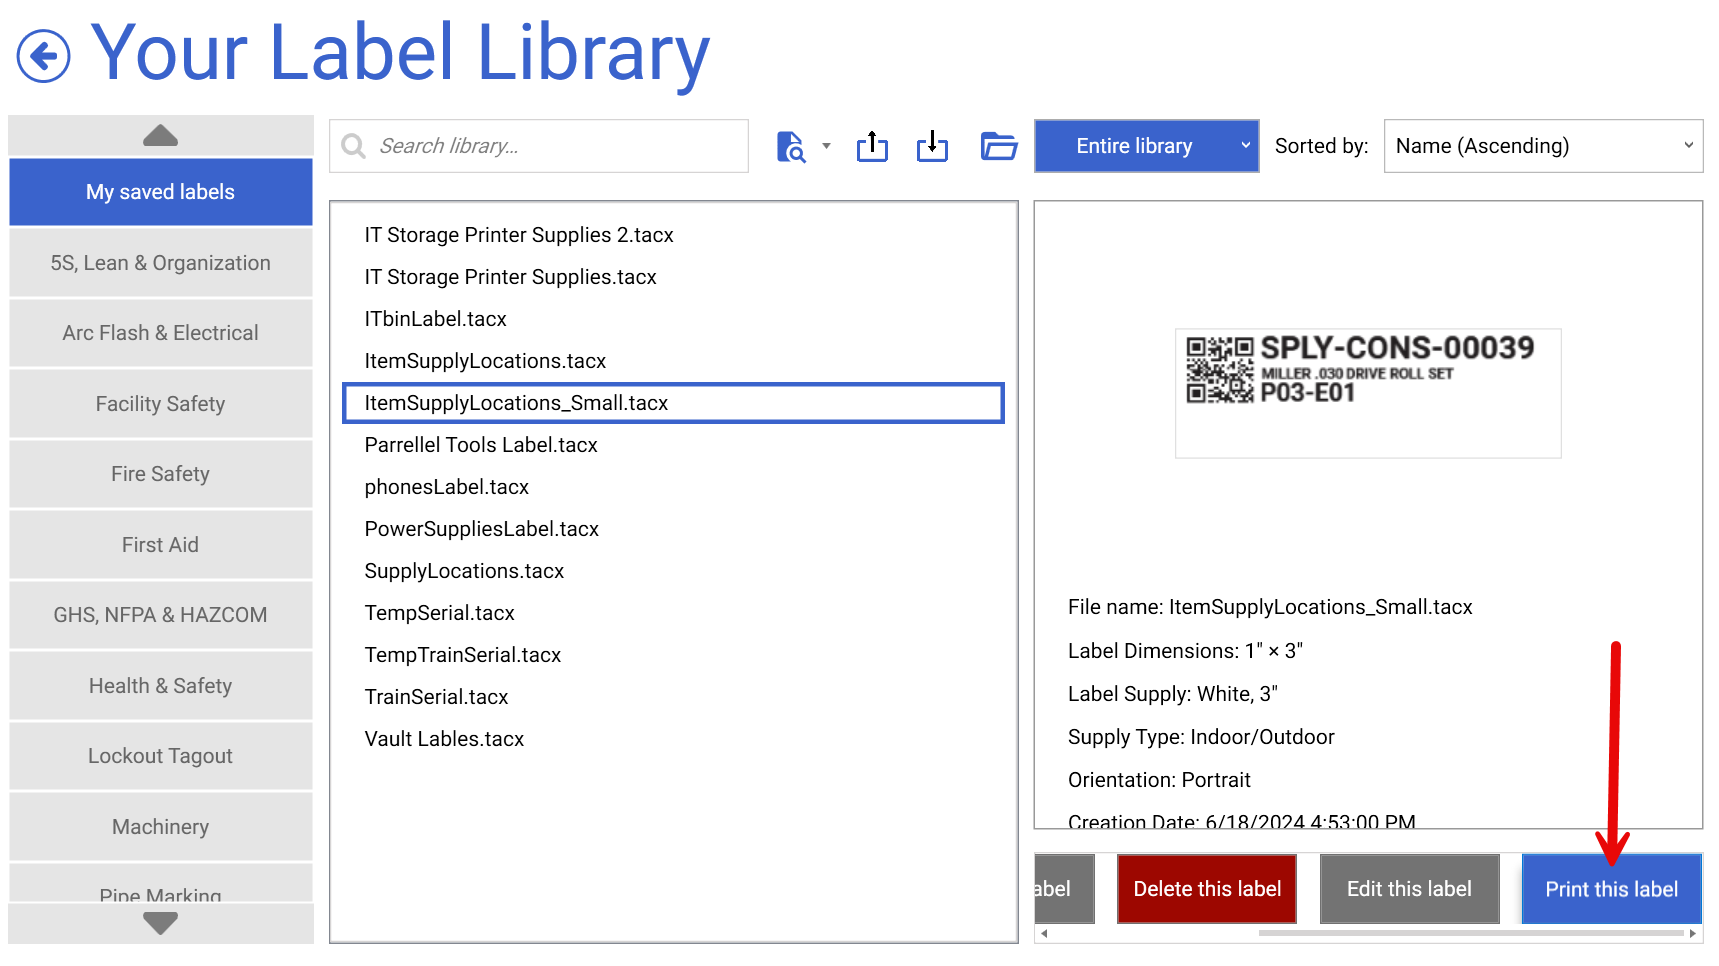1719x966 pixels.
Task: Click the back arrow icon beside title
Action: (43, 56)
